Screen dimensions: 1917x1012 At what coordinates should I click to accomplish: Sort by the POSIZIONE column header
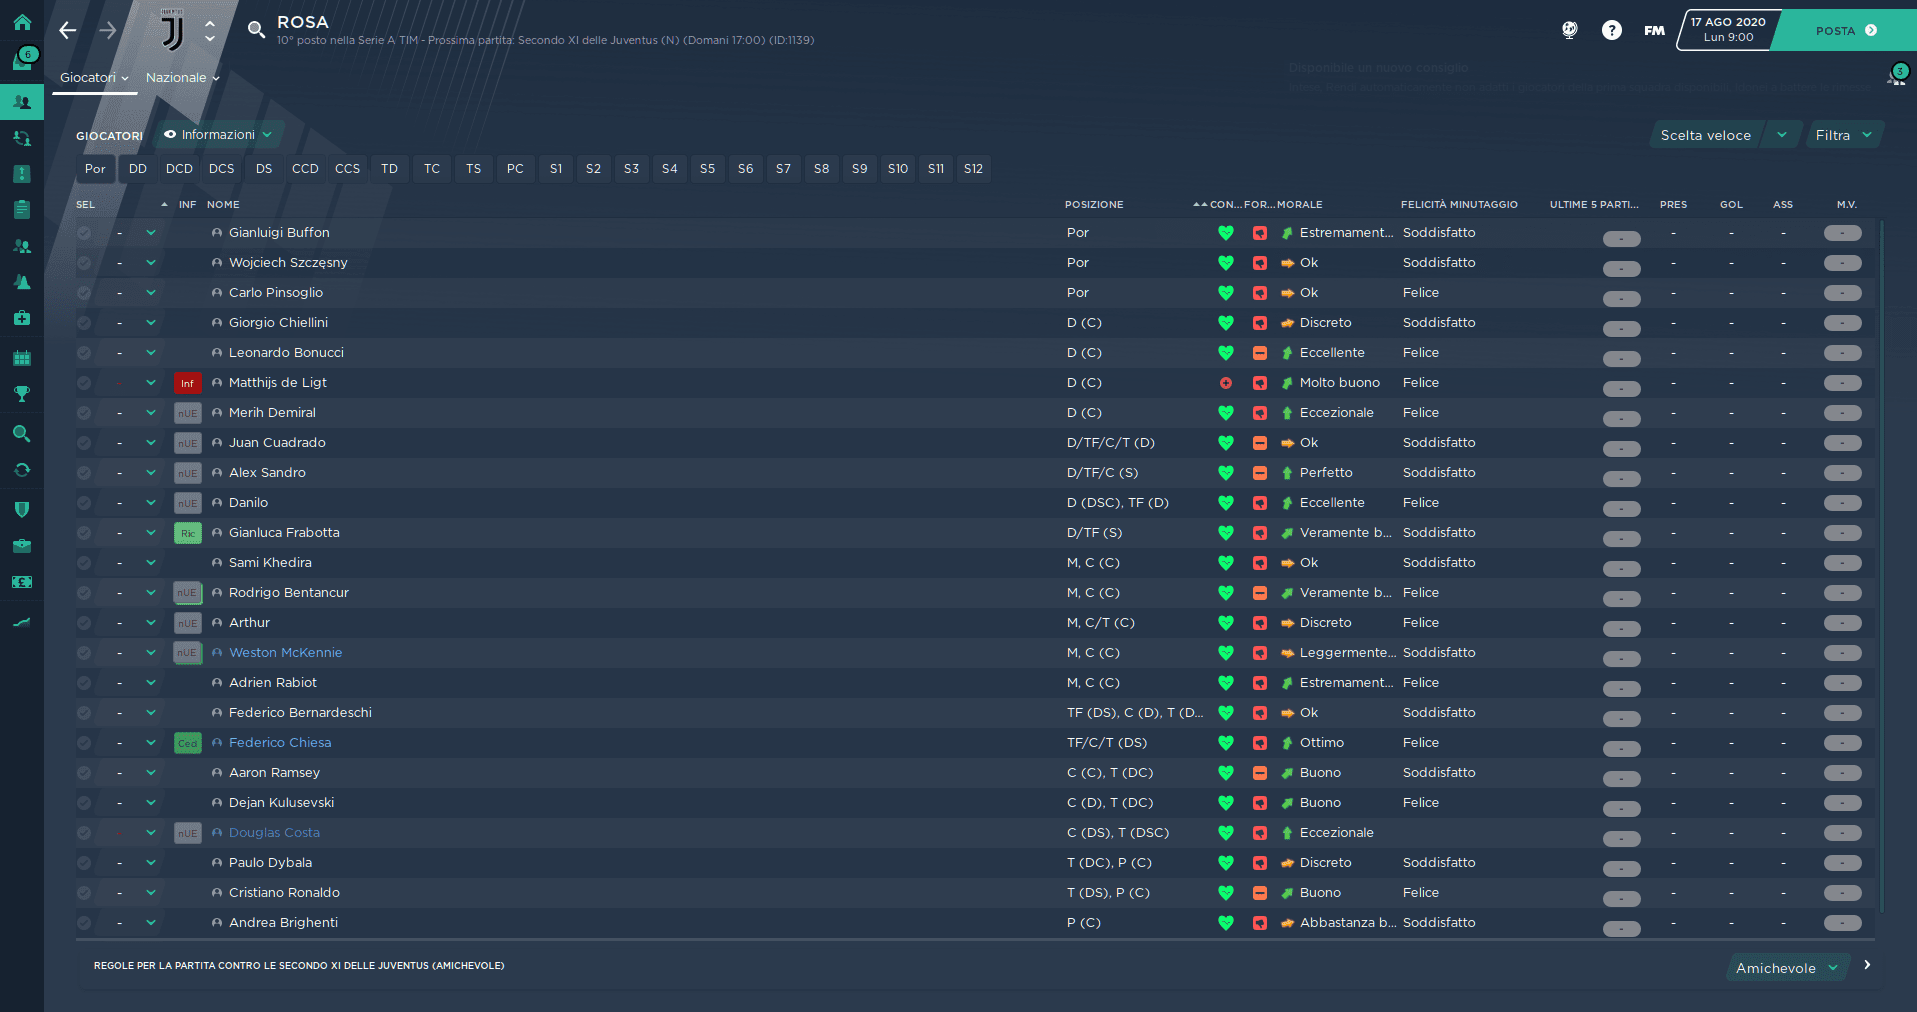point(1094,205)
